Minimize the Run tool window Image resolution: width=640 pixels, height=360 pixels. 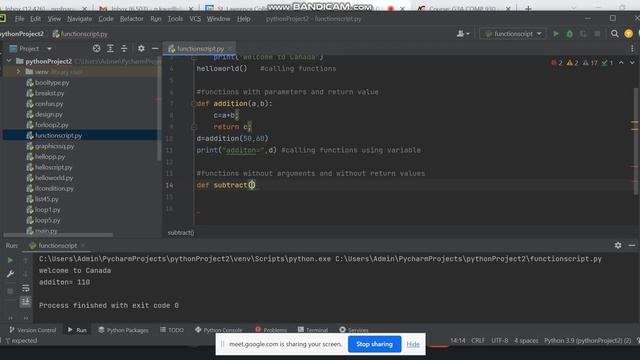coord(632,245)
